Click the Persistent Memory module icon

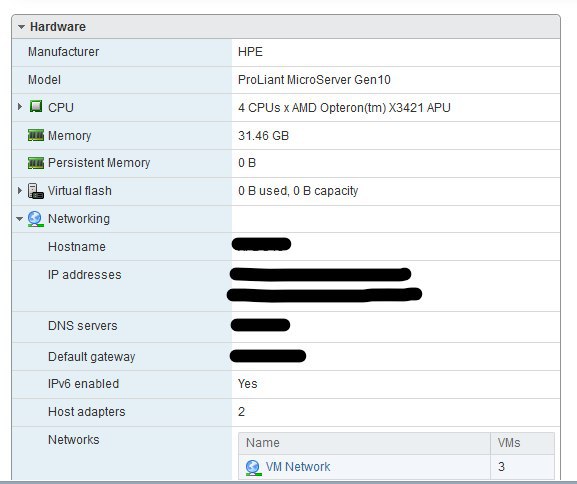tap(36, 162)
